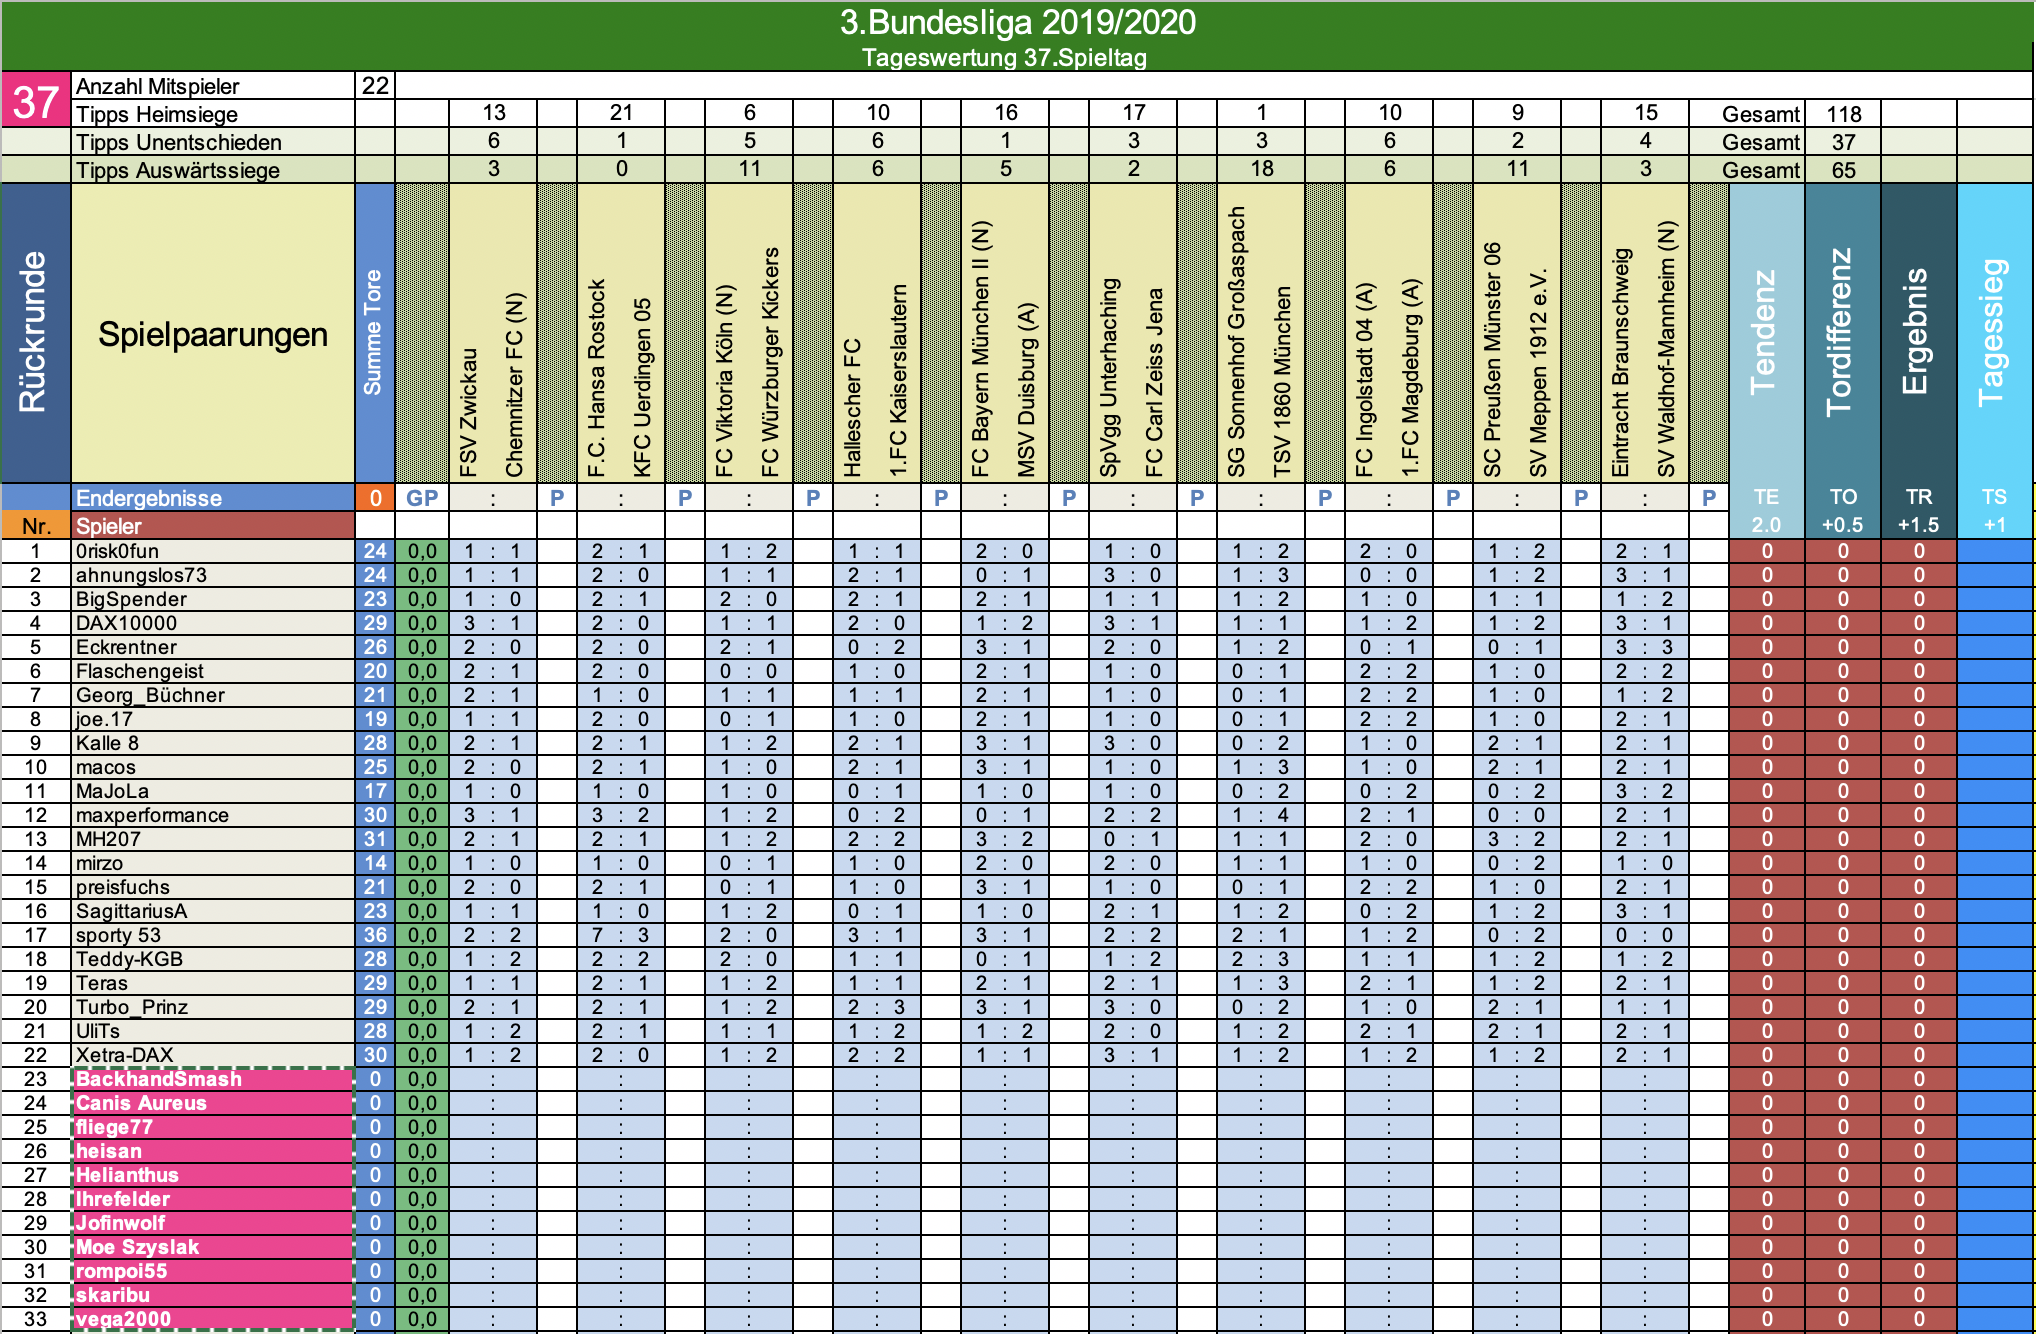Select the pink 'vega2000' player cell
Screen dimensions: 2036x1334
coord(213,1319)
